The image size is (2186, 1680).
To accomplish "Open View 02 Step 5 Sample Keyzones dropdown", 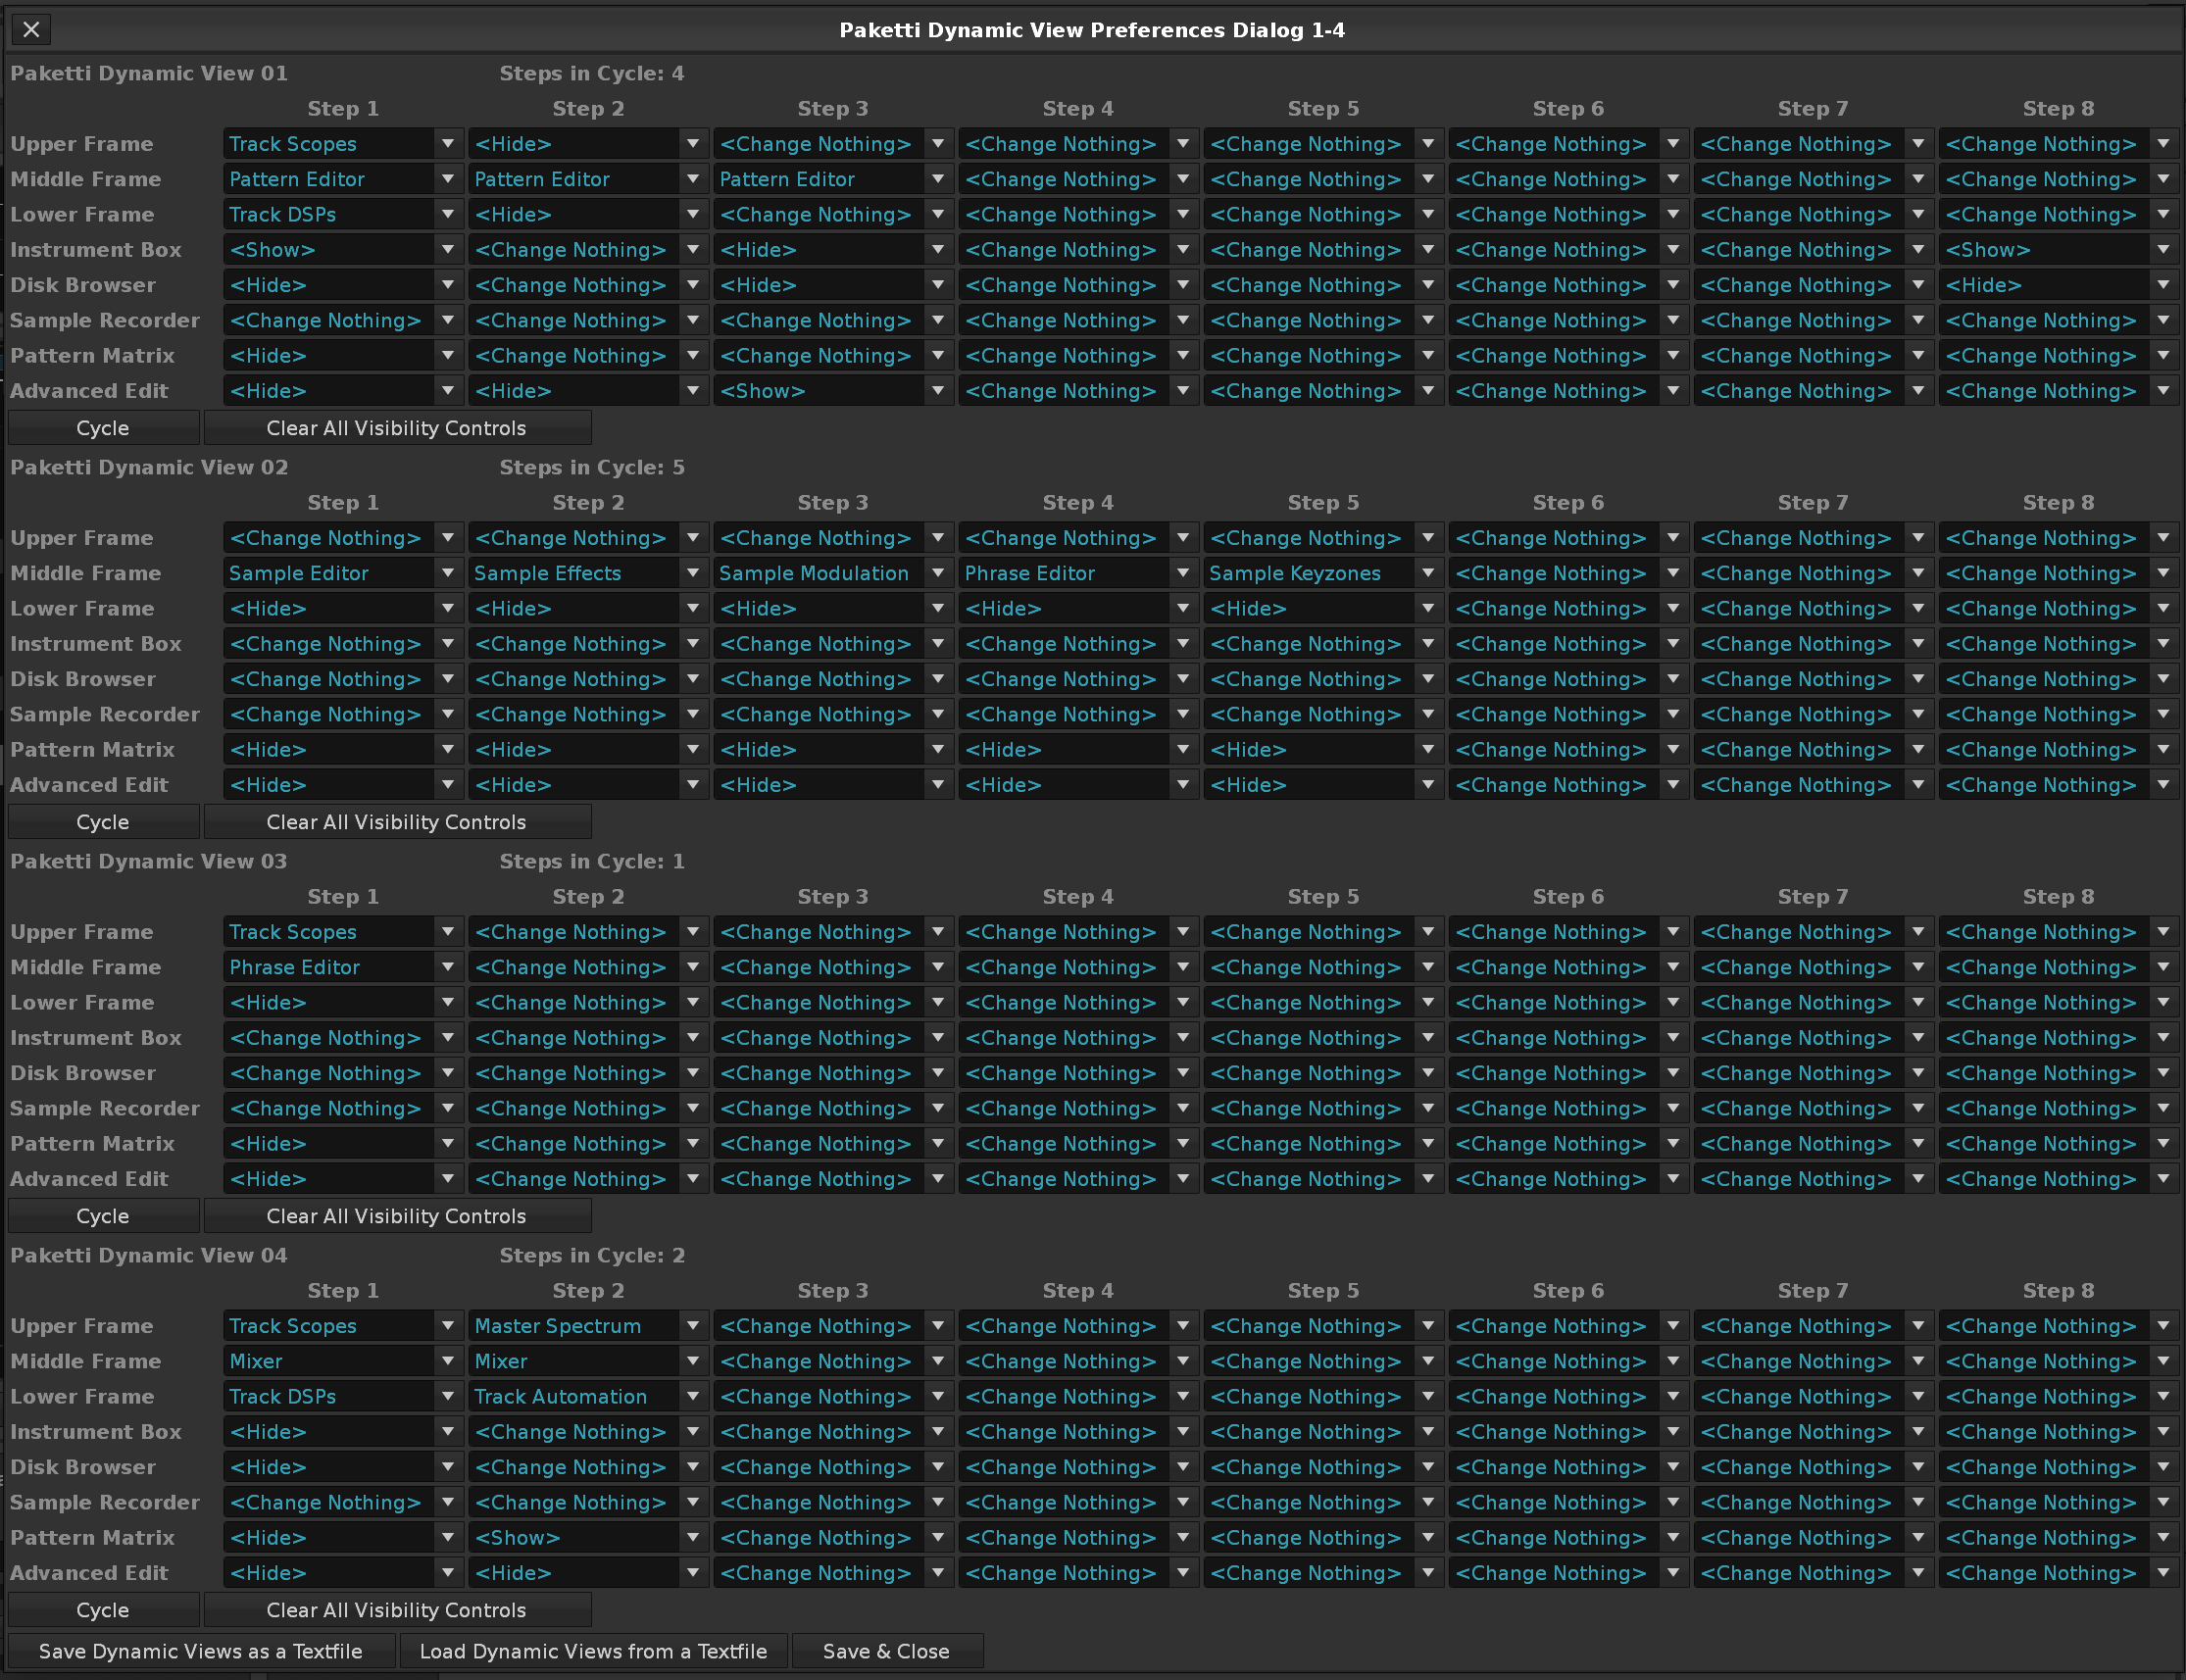I will (1320, 573).
